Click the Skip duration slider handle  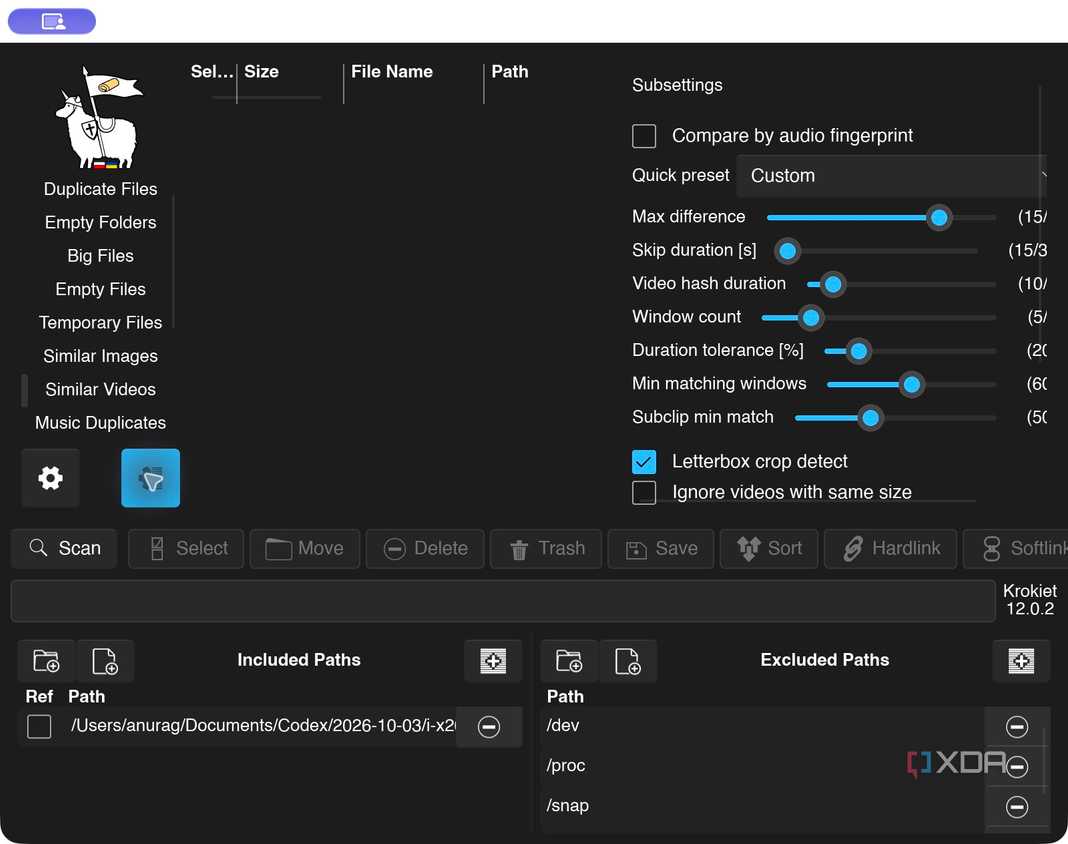click(x=787, y=251)
